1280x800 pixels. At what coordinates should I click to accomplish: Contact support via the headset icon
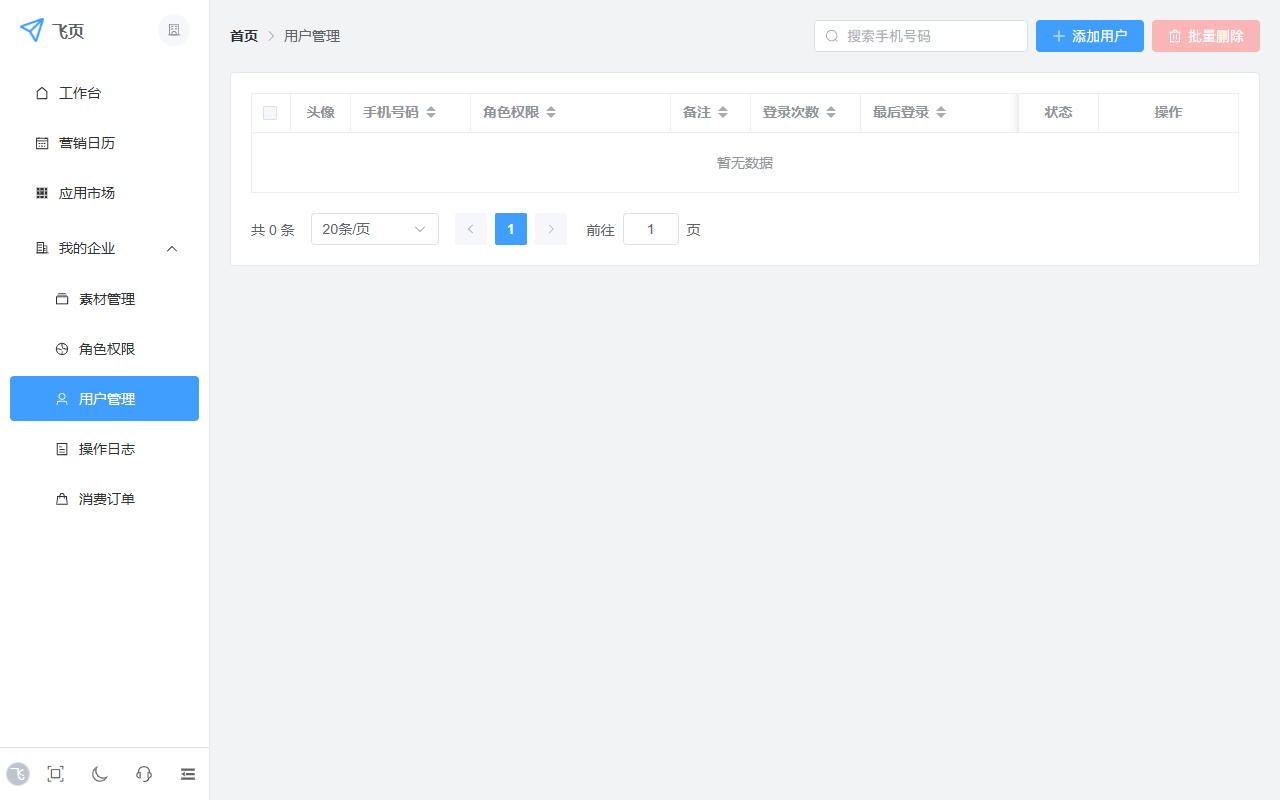coord(143,773)
